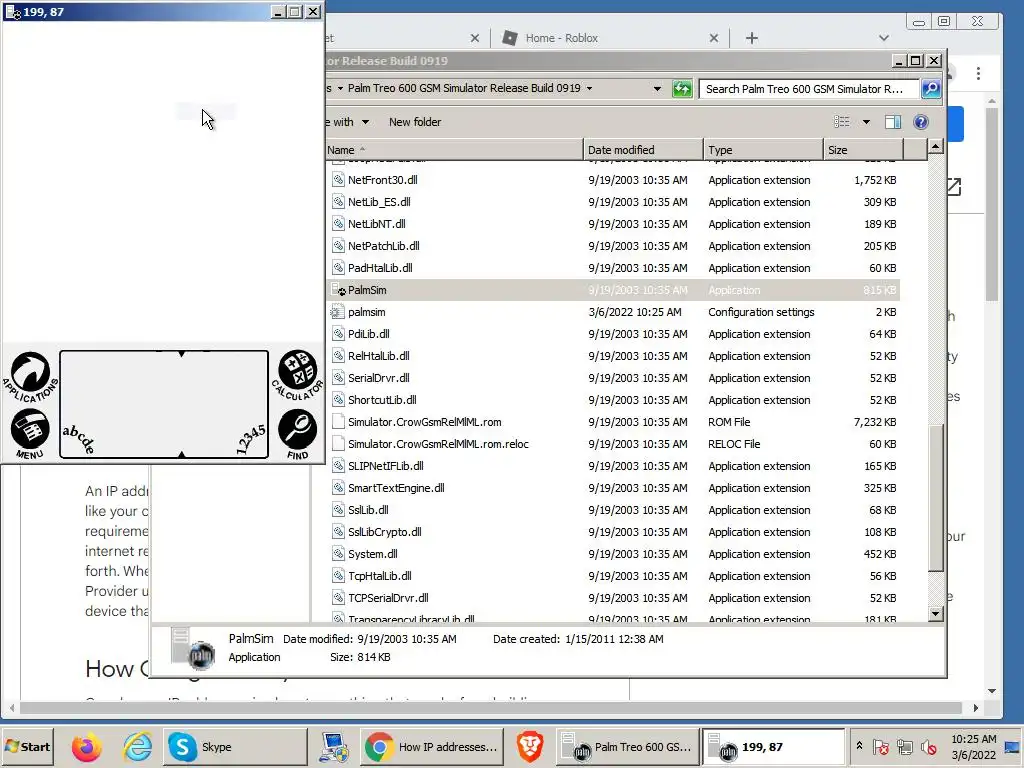Select the PalmSim application icon
The image size is (1024, 768).
click(338, 290)
